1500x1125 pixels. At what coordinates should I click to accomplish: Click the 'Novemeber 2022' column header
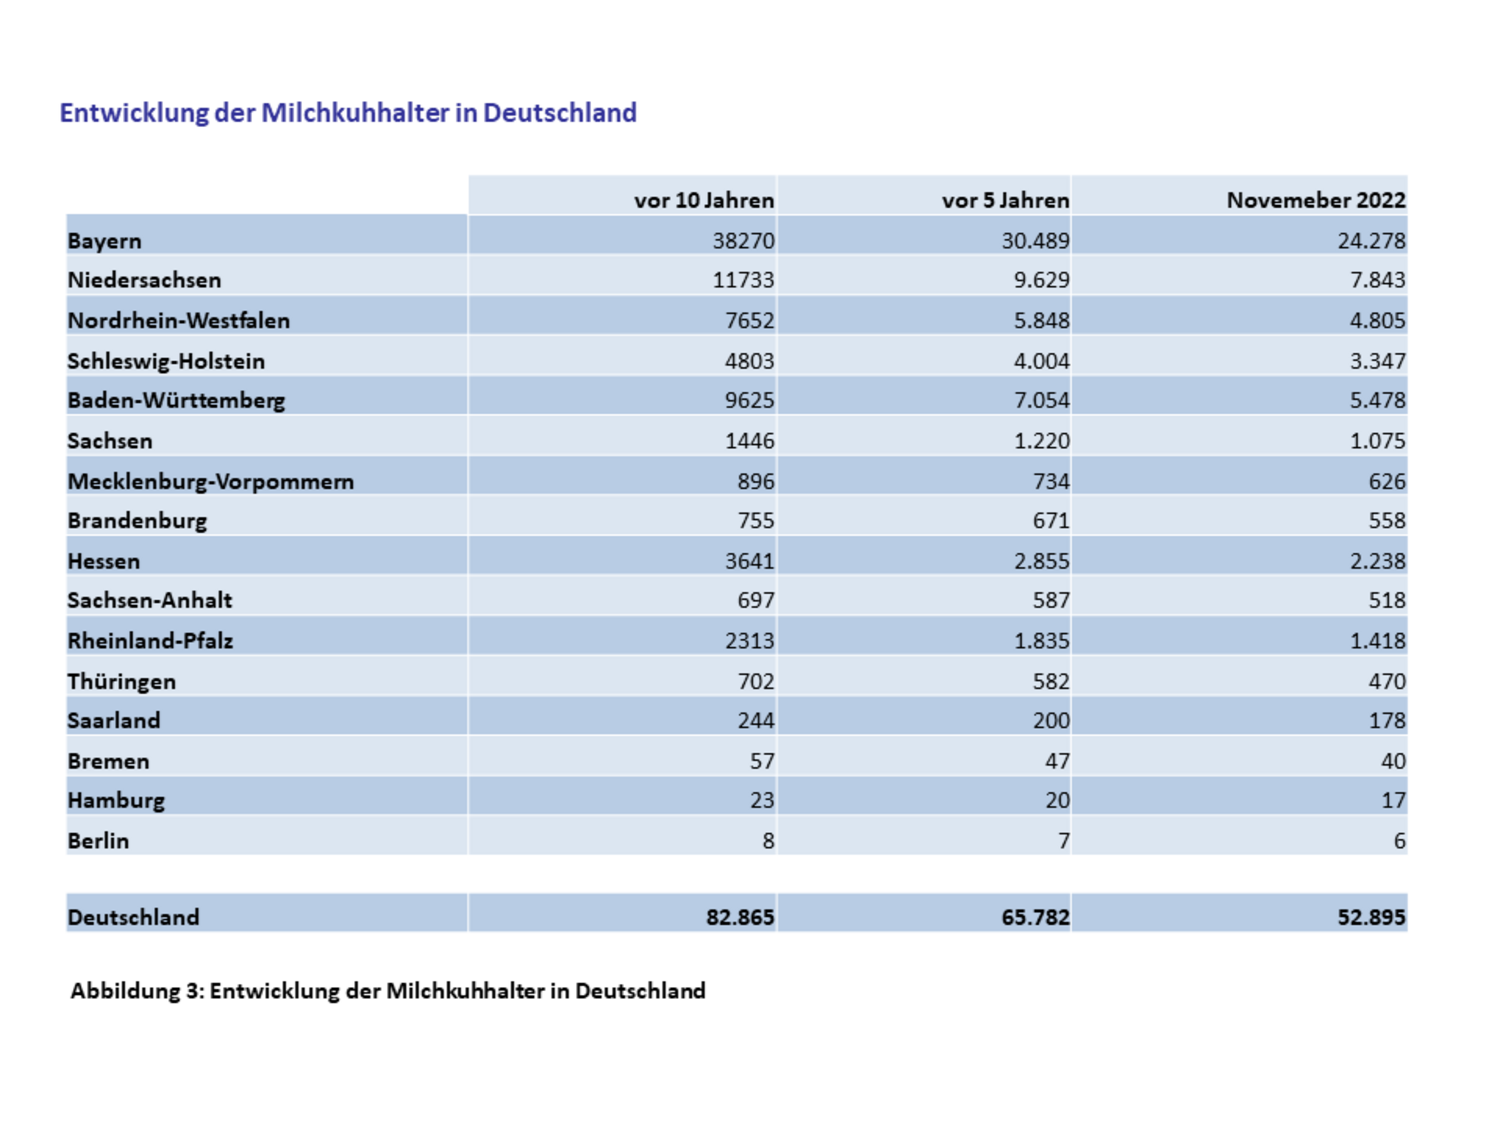click(1315, 200)
